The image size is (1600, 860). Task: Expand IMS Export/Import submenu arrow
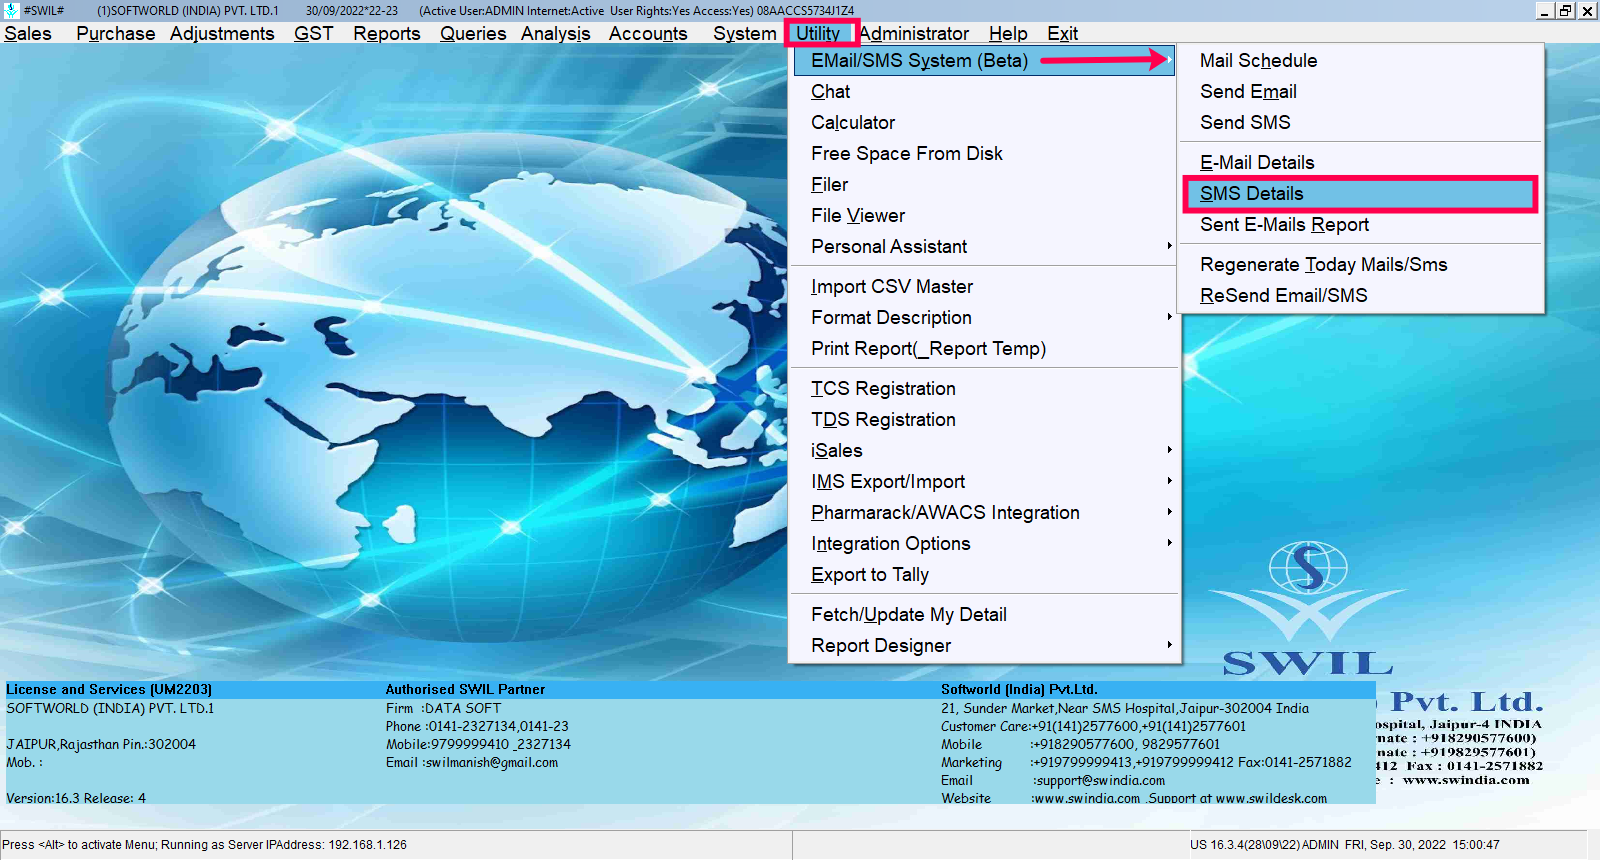point(1169,481)
